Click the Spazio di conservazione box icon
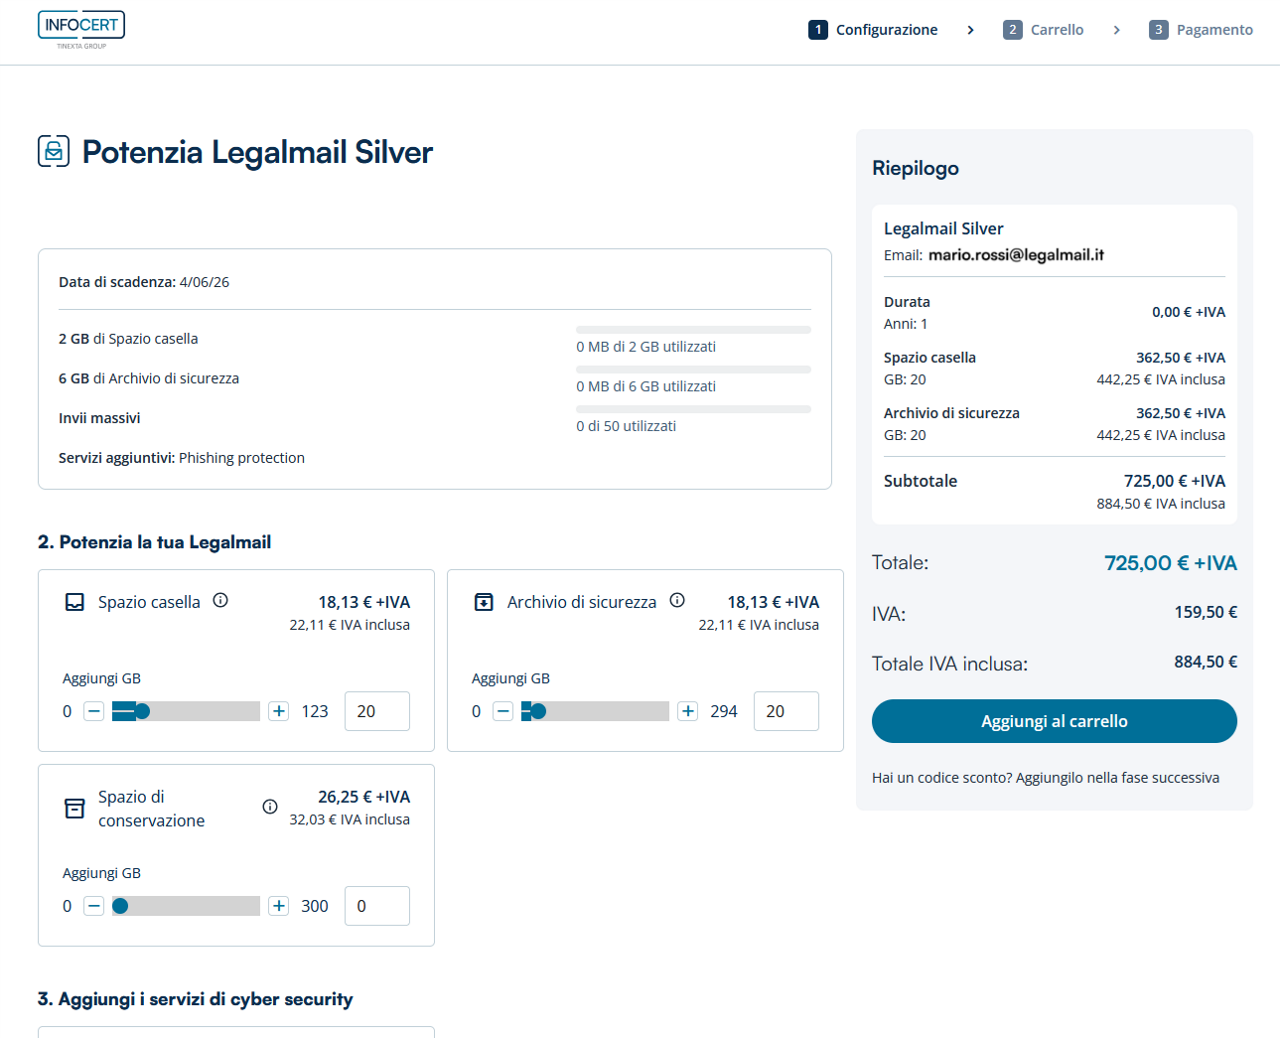1280x1038 pixels. [x=75, y=808]
